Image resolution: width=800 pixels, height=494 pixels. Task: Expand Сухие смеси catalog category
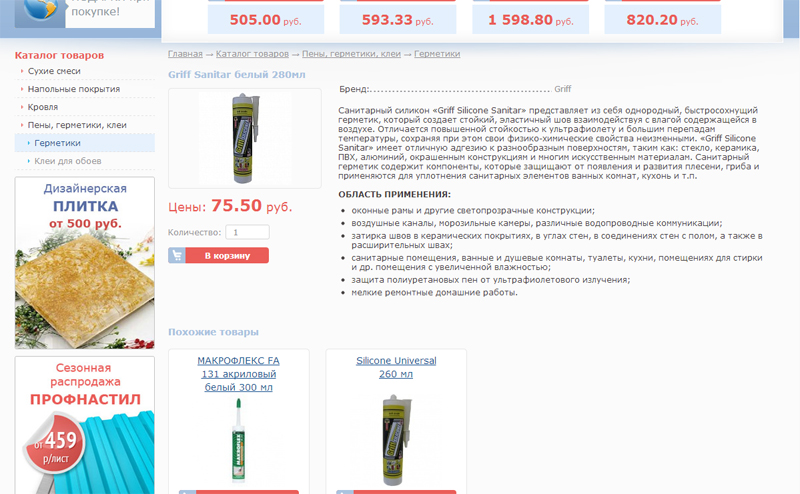pyautogui.click(x=54, y=71)
